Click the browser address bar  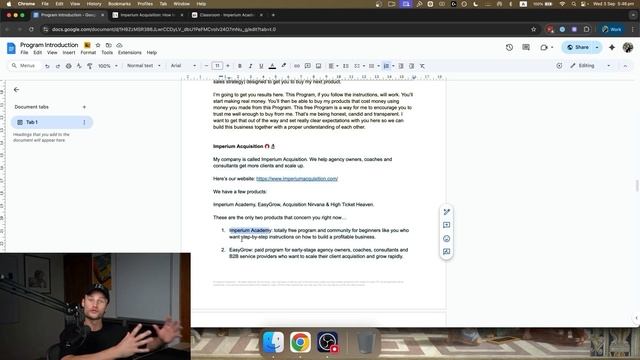point(286,29)
